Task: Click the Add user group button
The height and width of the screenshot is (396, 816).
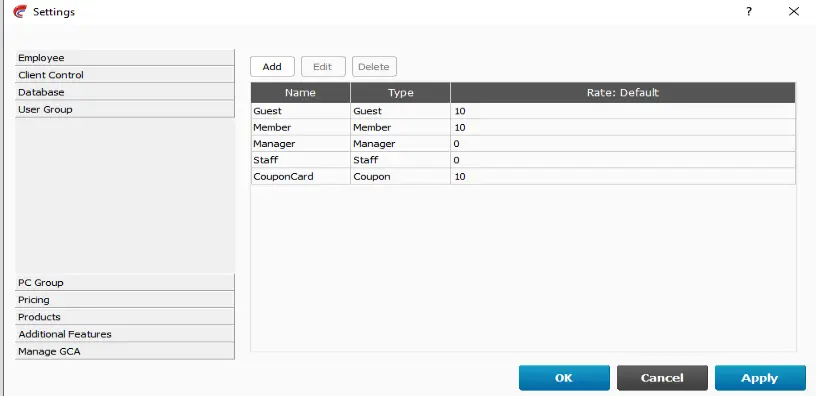Action: [272, 67]
